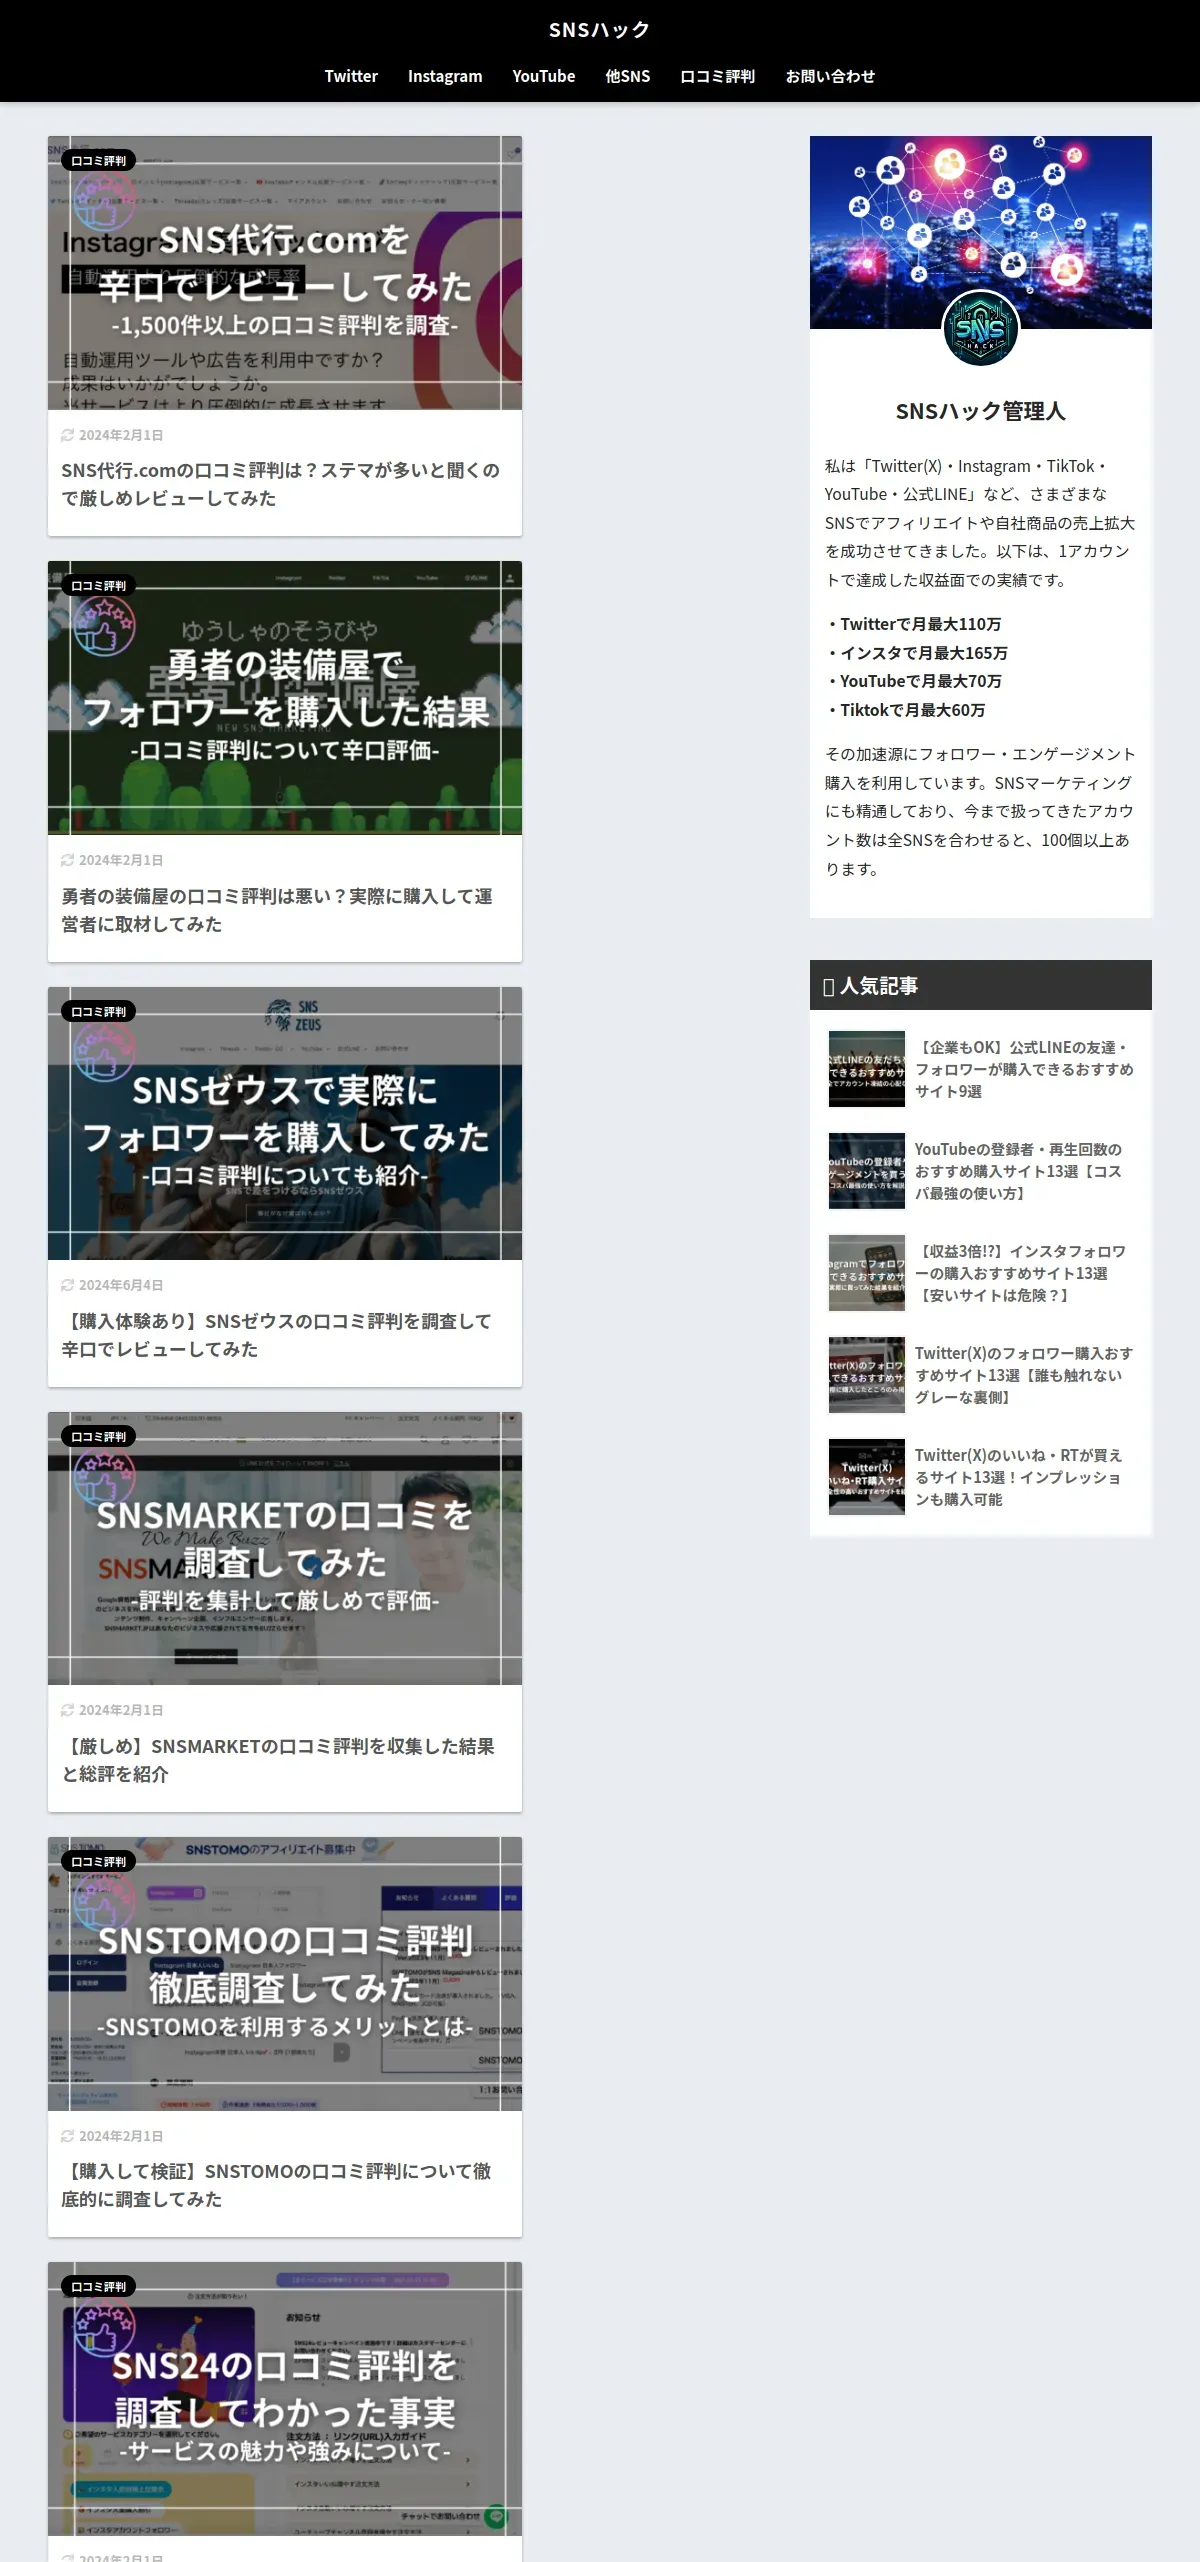Click the Twitterで月最大110万 text line
Image resolution: width=1200 pixels, height=2562 pixels.
click(914, 624)
